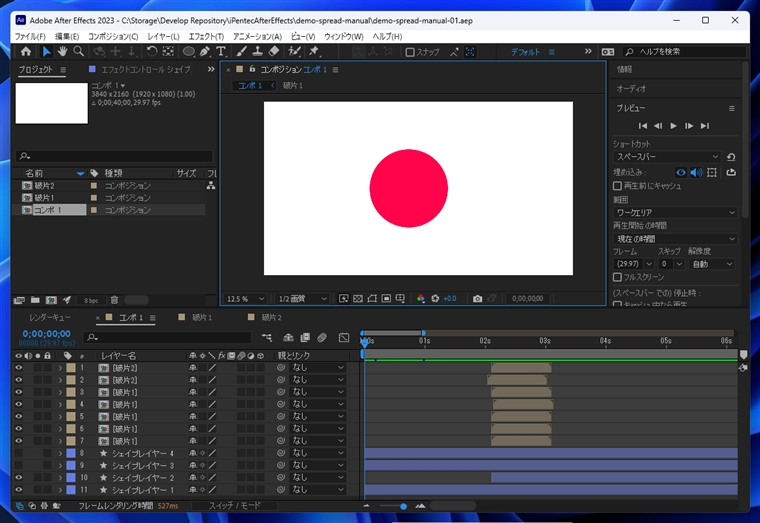760x523 pixels.
Task: Open 12.5% magnification dropdown
Action: pos(245,299)
